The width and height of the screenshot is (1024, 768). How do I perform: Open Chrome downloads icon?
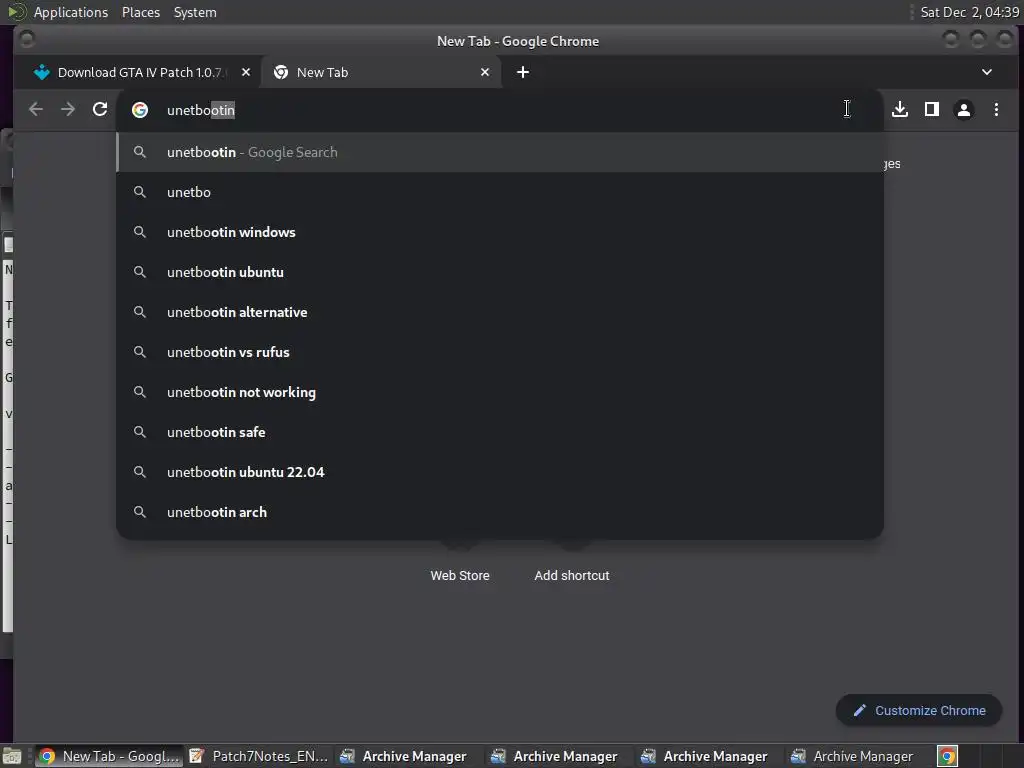[900, 109]
